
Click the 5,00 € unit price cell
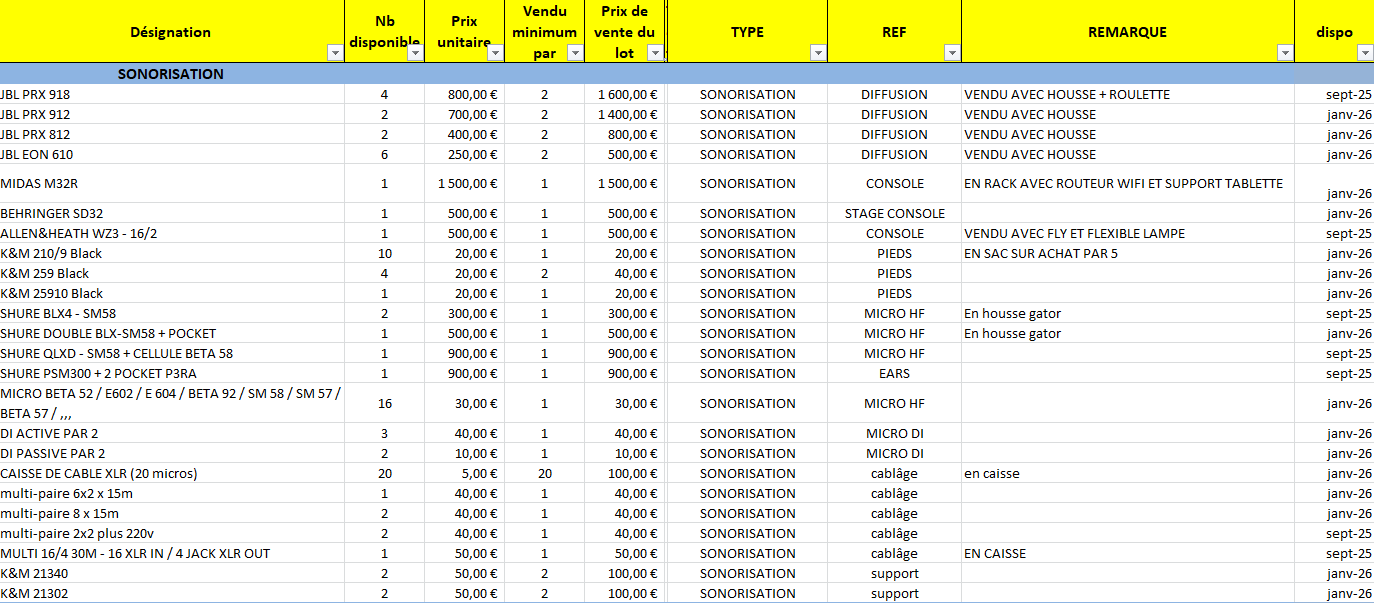tap(464, 473)
